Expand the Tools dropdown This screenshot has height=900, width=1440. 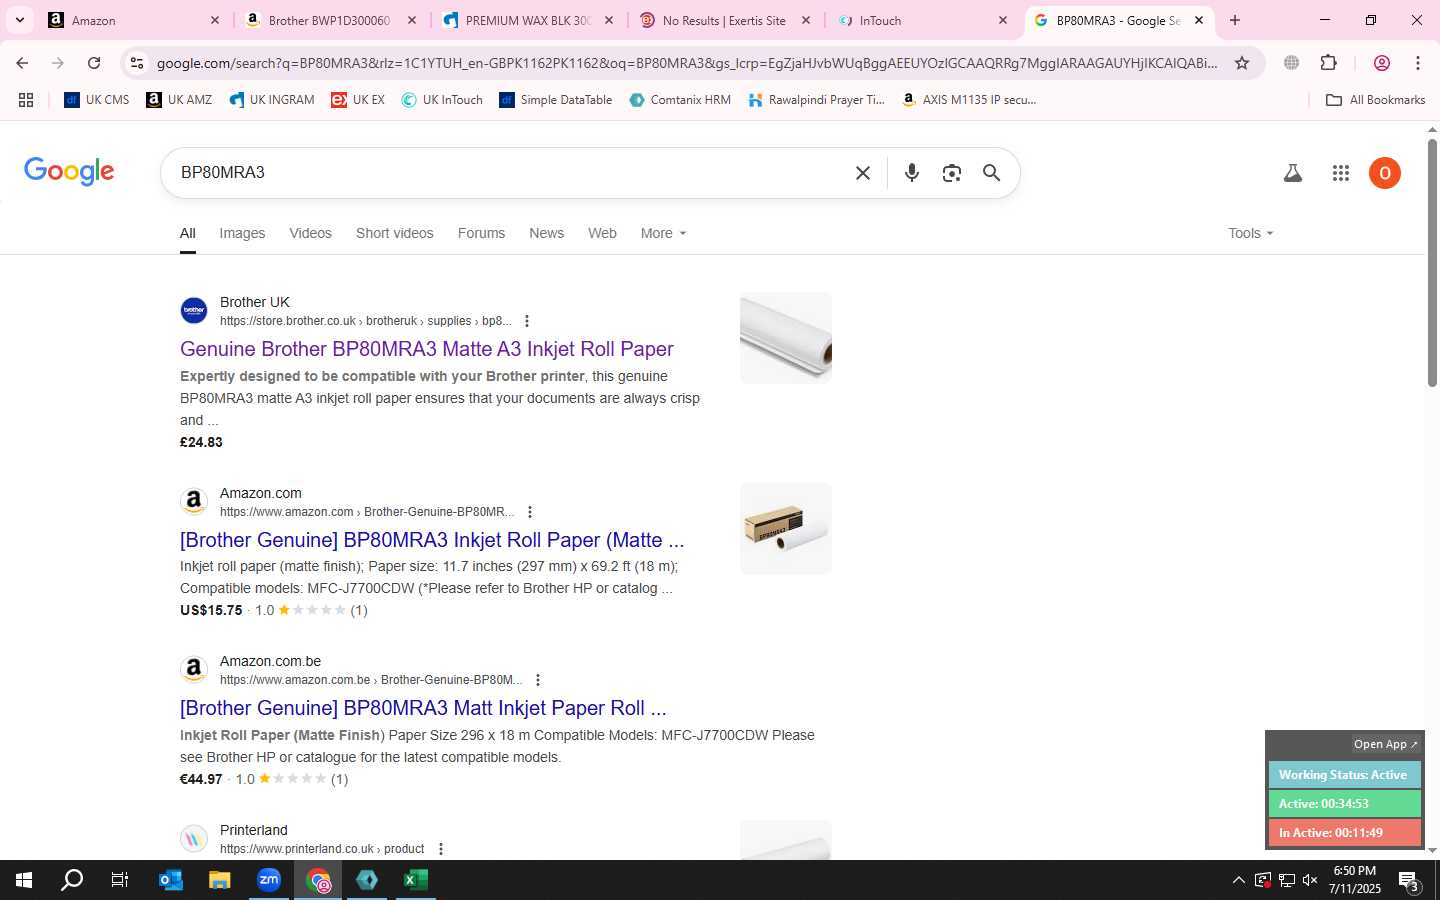click(1251, 233)
